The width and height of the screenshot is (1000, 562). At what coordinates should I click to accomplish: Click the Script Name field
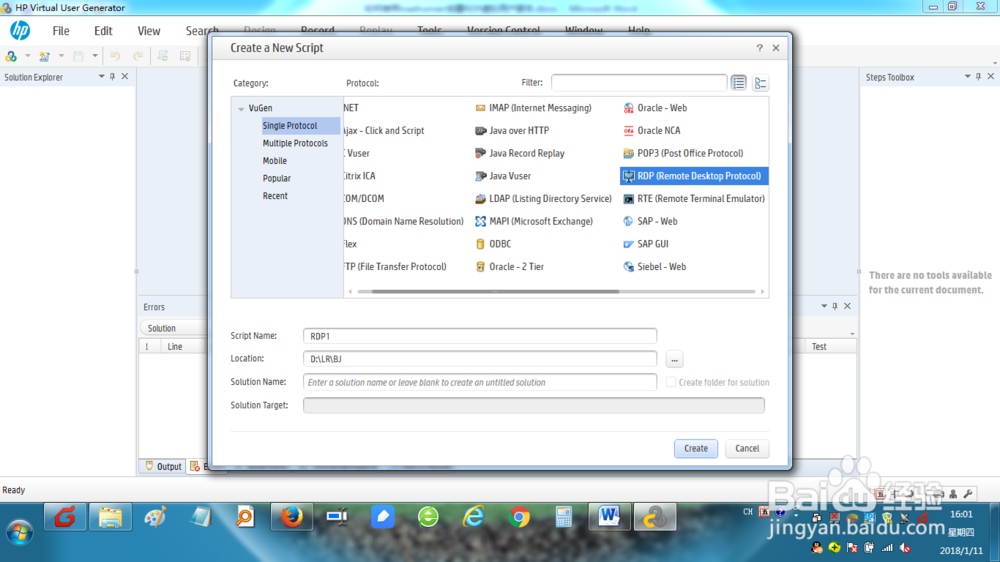pos(480,336)
